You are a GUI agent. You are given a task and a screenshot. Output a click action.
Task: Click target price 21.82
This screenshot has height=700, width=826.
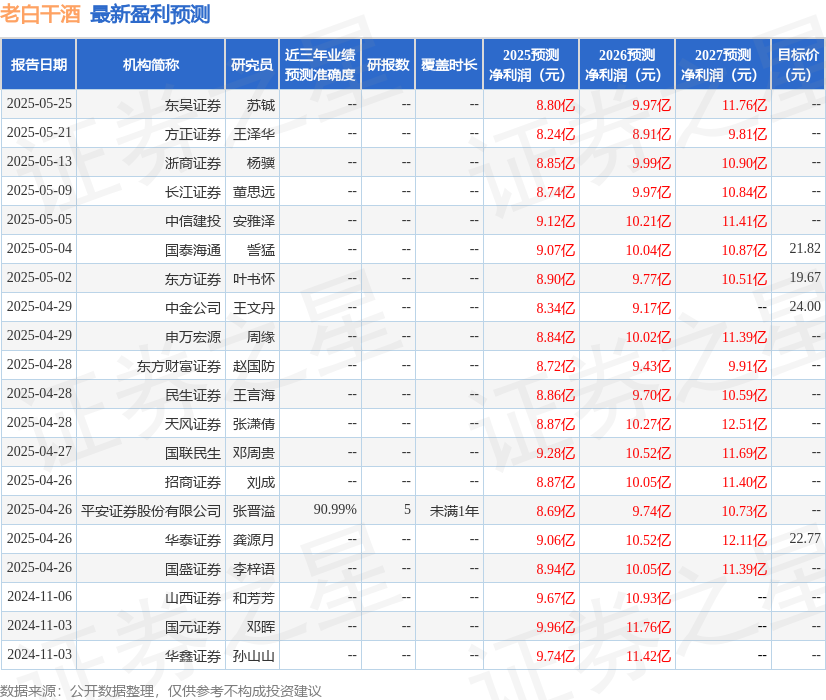click(x=805, y=249)
